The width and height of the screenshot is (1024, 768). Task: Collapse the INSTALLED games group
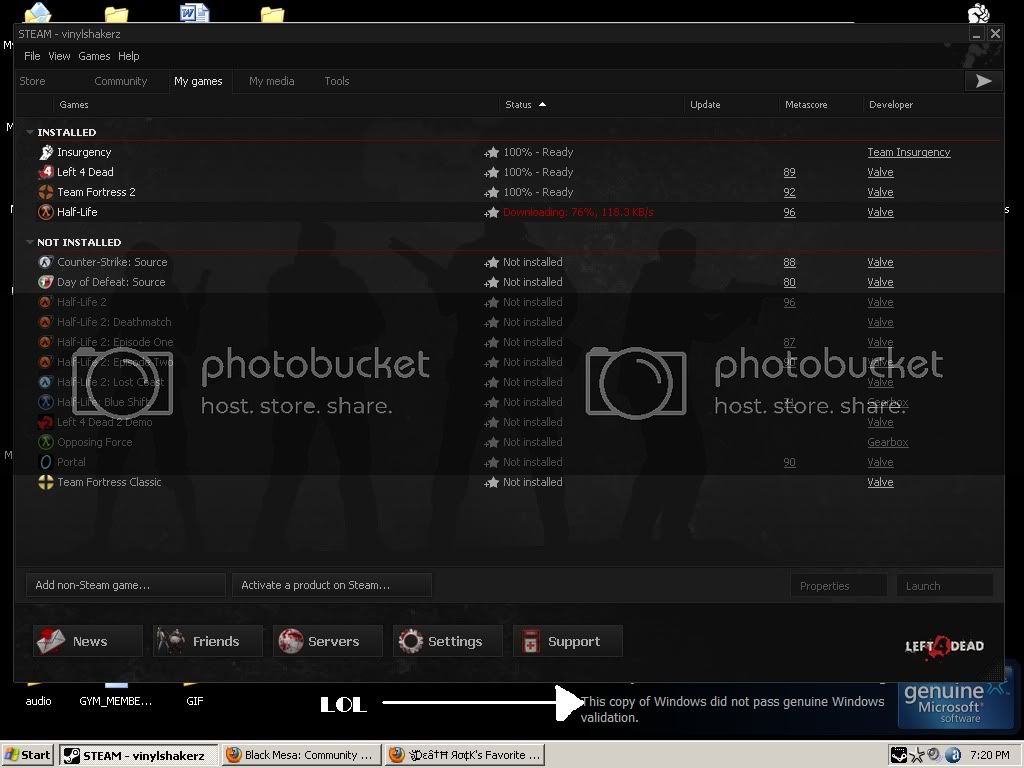pyautogui.click(x=30, y=132)
